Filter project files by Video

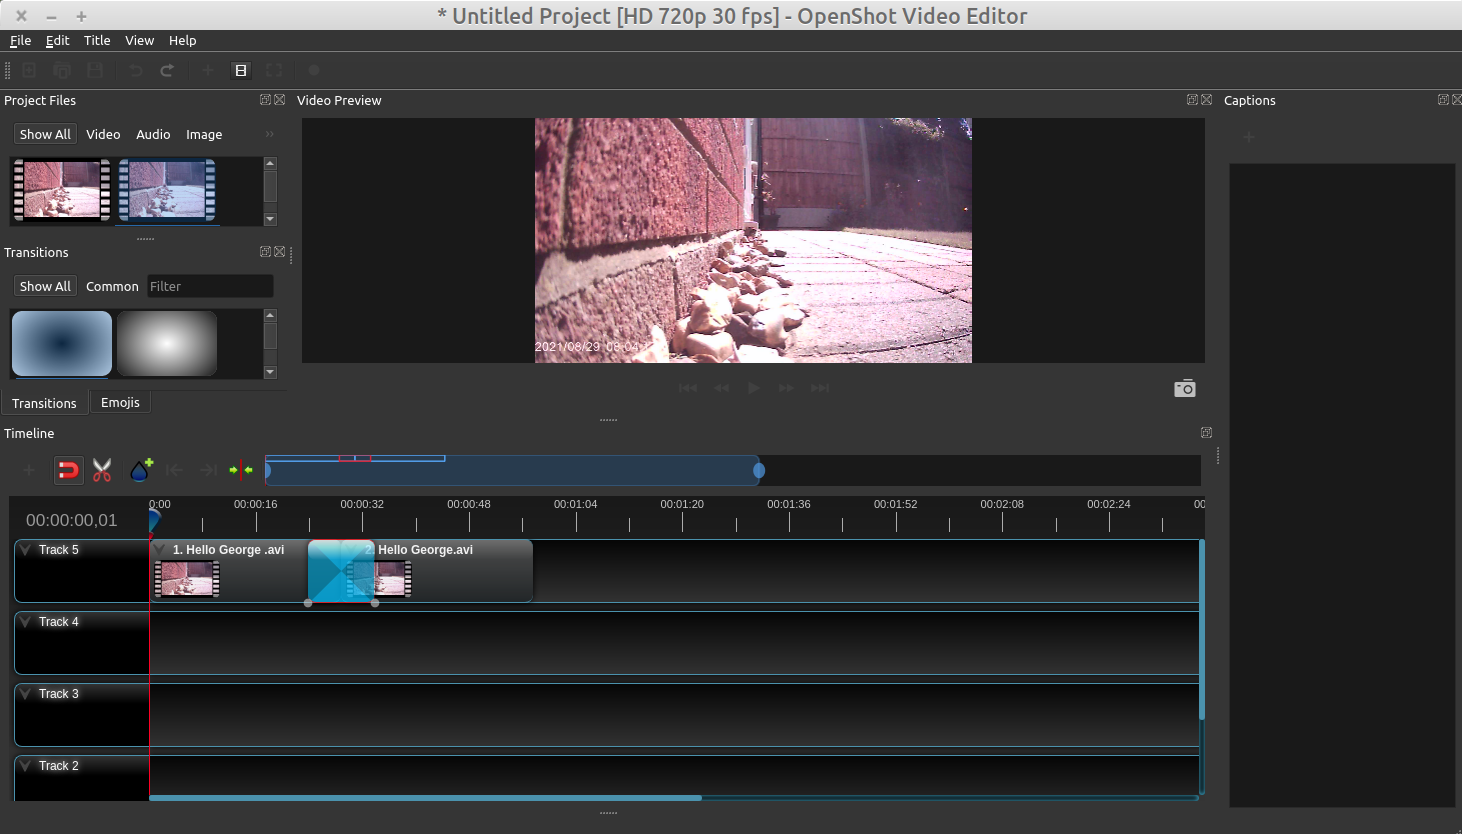coord(103,134)
